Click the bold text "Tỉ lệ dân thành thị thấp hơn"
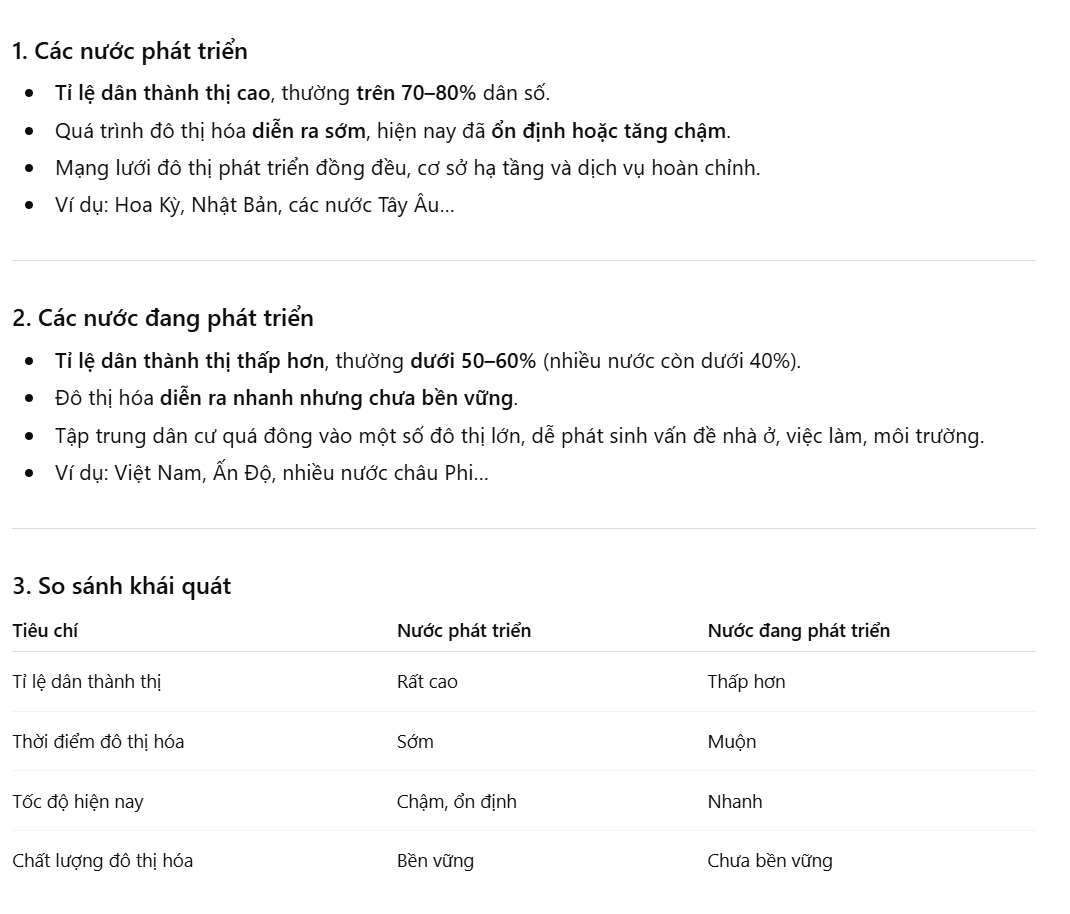This screenshot has width=1070, height=914. (x=189, y=361)
